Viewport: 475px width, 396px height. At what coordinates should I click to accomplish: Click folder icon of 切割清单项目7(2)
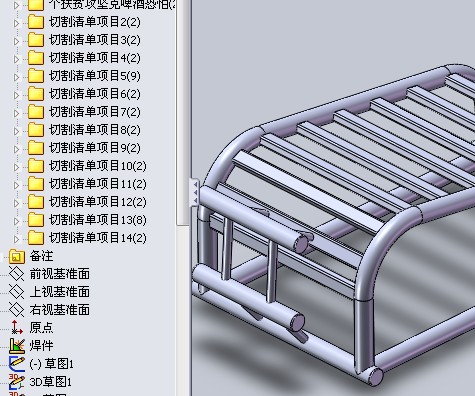tap(36, 112)
